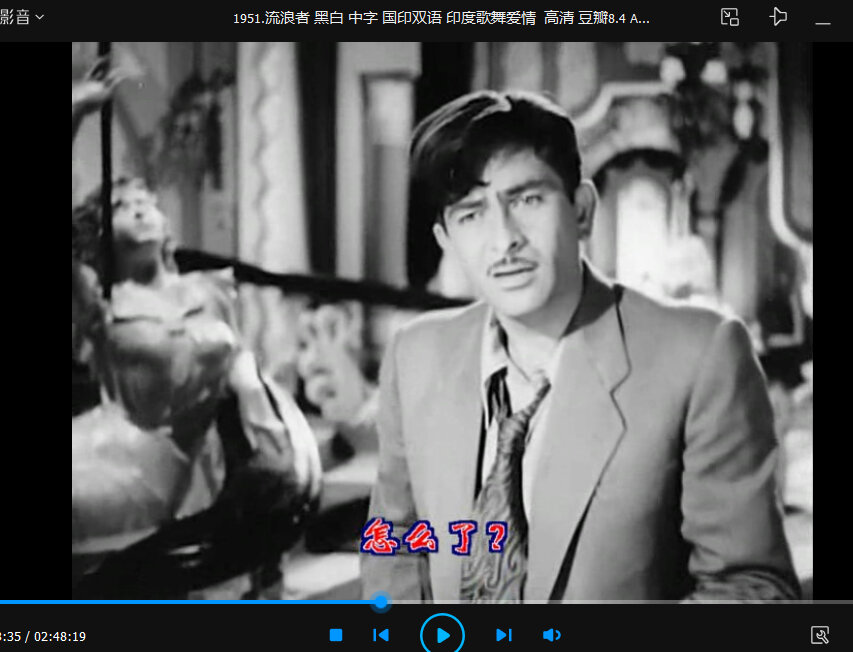Click the video title text 1951.流浪者
Viewport: 853px width, 652px height.
coord(271,18)
